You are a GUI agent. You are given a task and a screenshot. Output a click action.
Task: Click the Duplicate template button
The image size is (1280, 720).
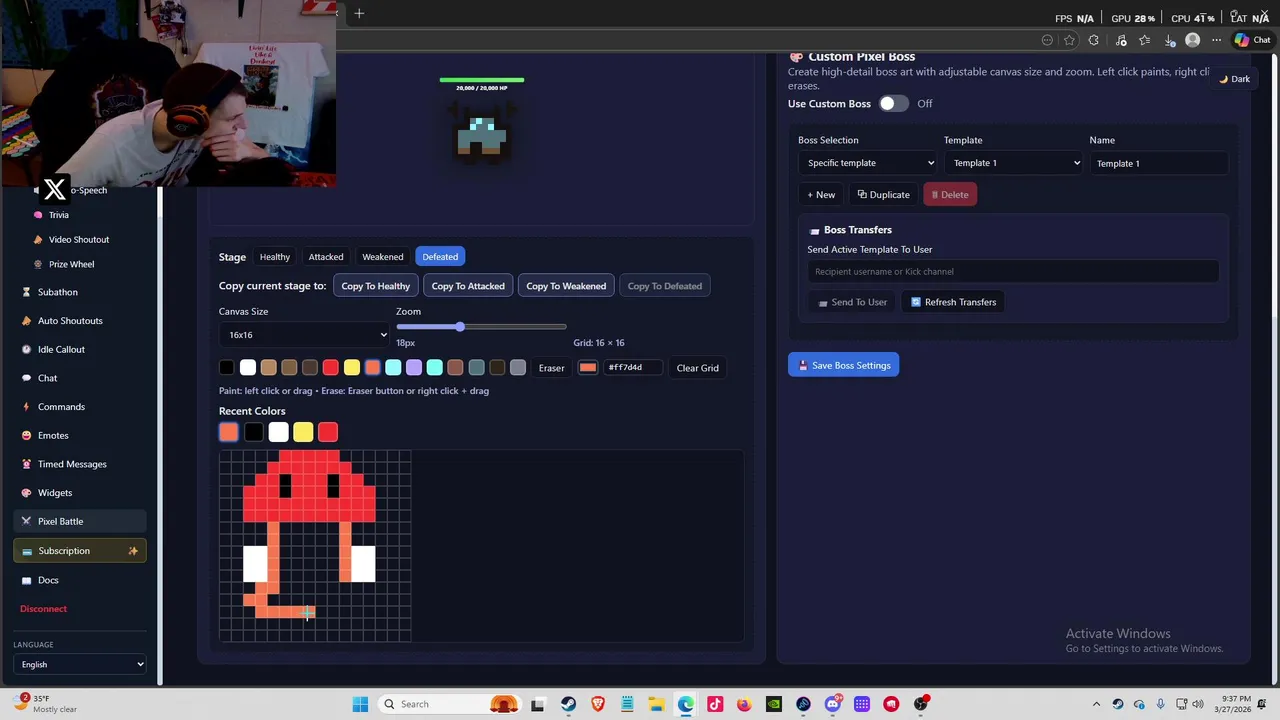[x=884, y=195]
